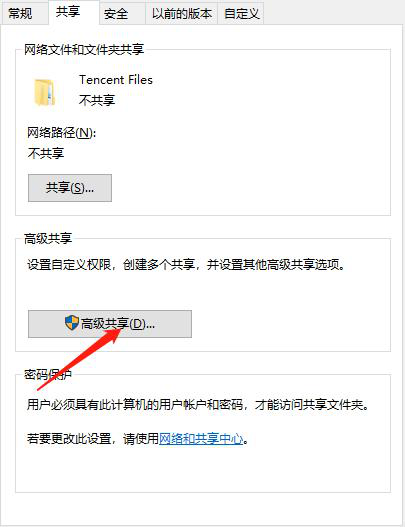405x527 pixels.
Task: Open the 自定义 tab
Action: (x=241, y=13)
